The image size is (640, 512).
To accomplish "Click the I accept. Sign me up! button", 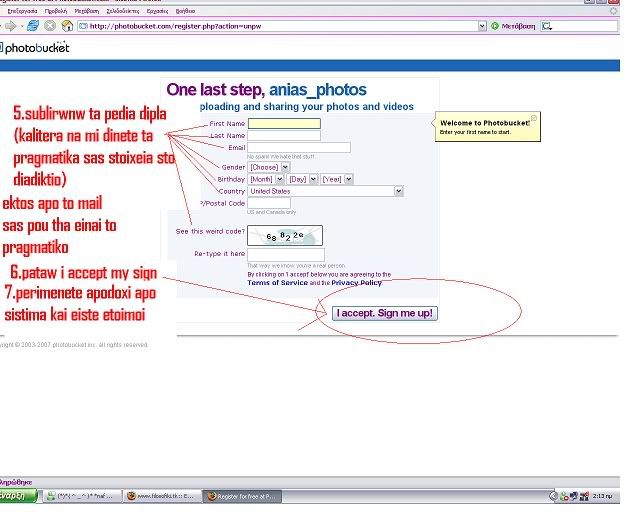I will [385, 313].
